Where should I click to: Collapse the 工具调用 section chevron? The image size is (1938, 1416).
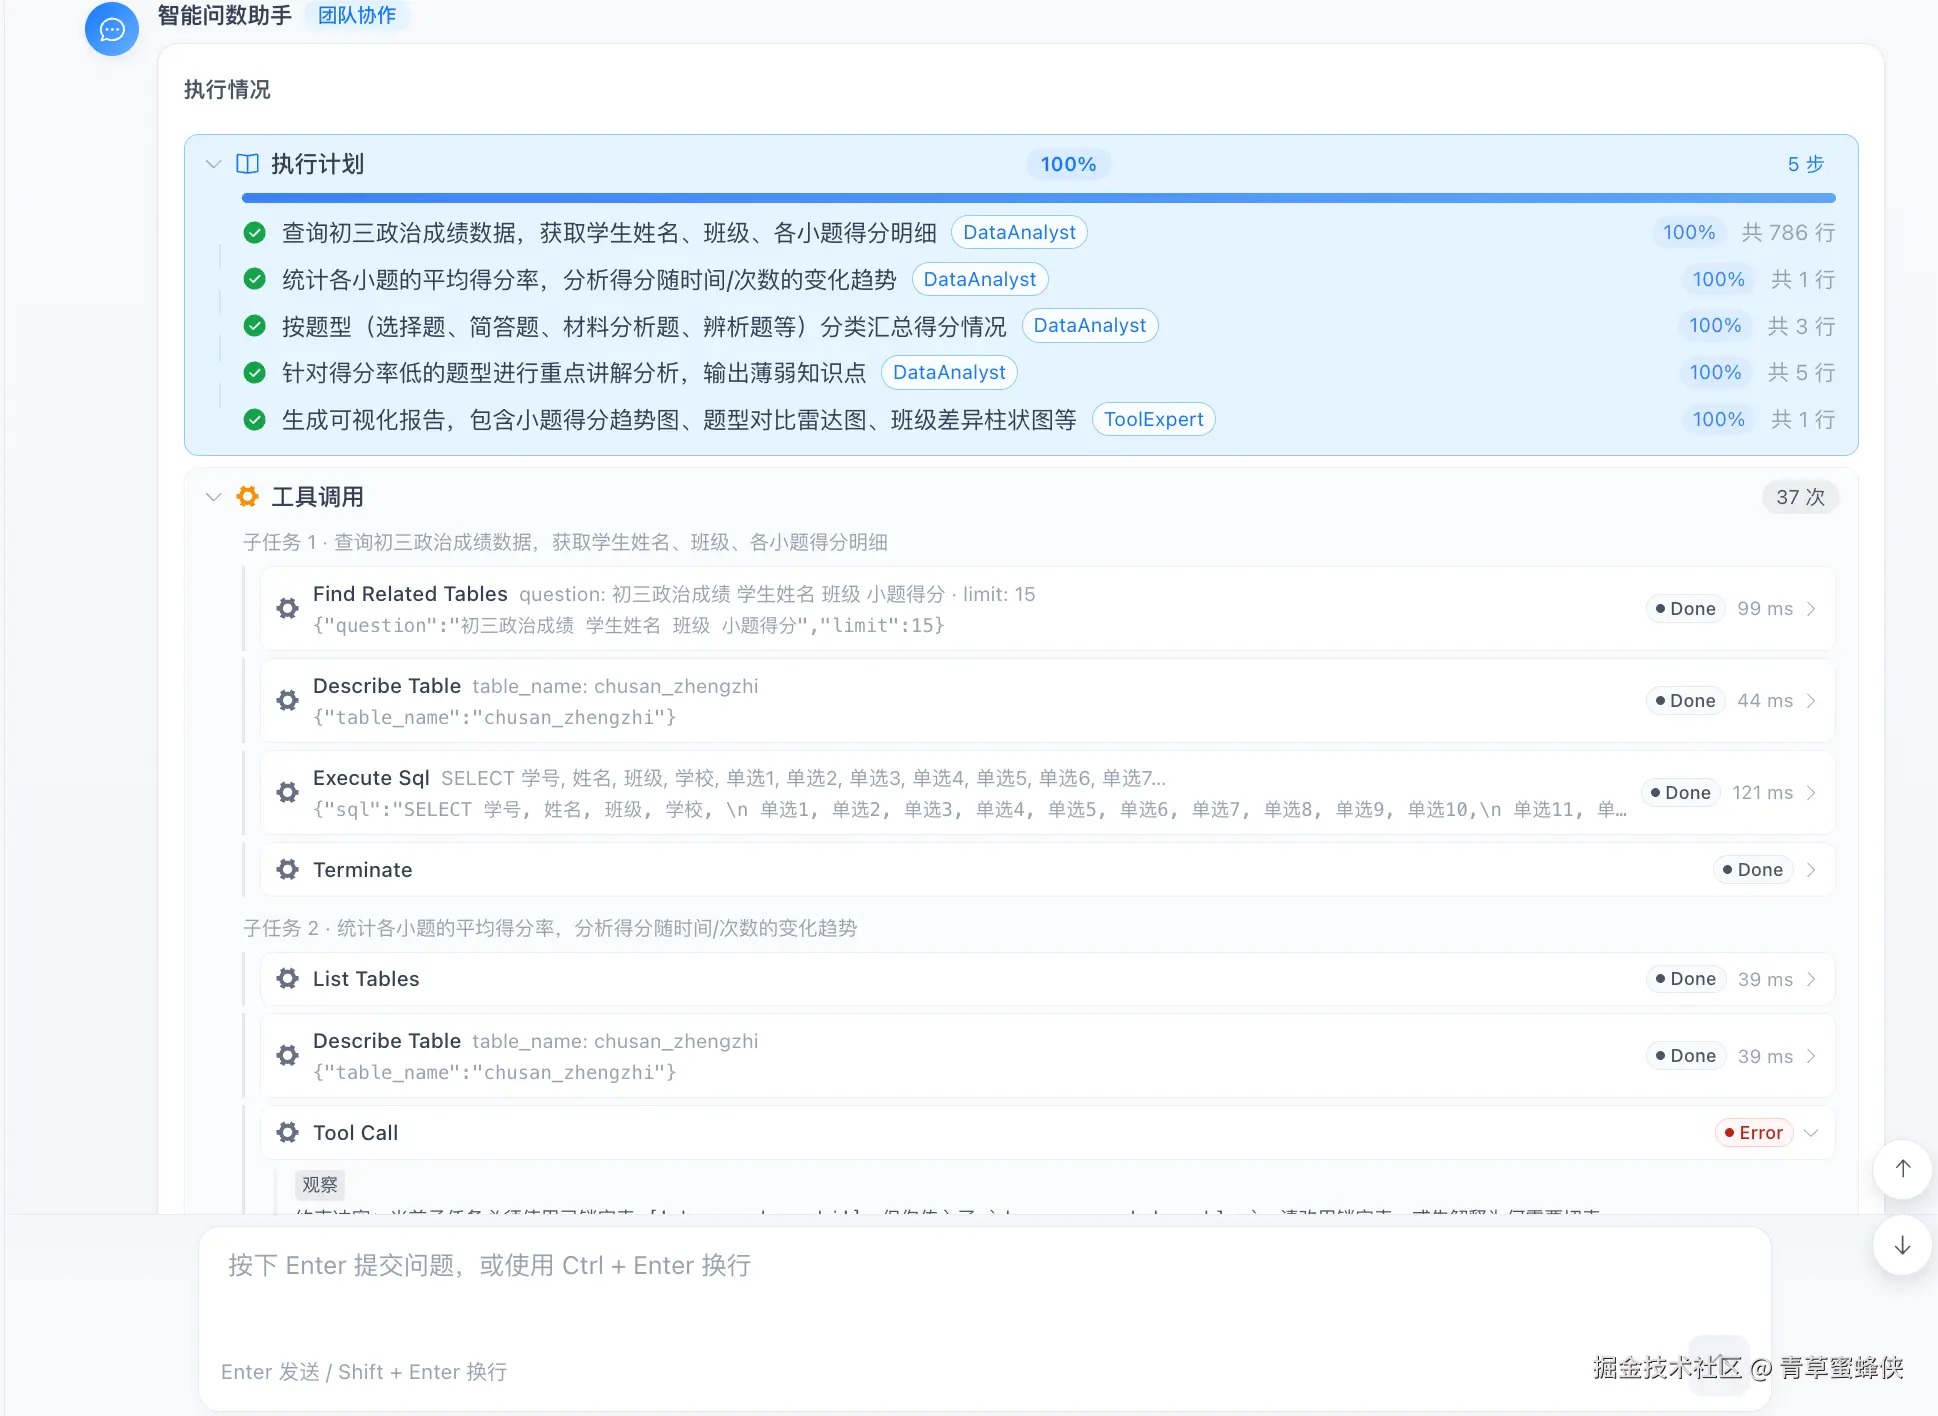(x=213, y=497)
